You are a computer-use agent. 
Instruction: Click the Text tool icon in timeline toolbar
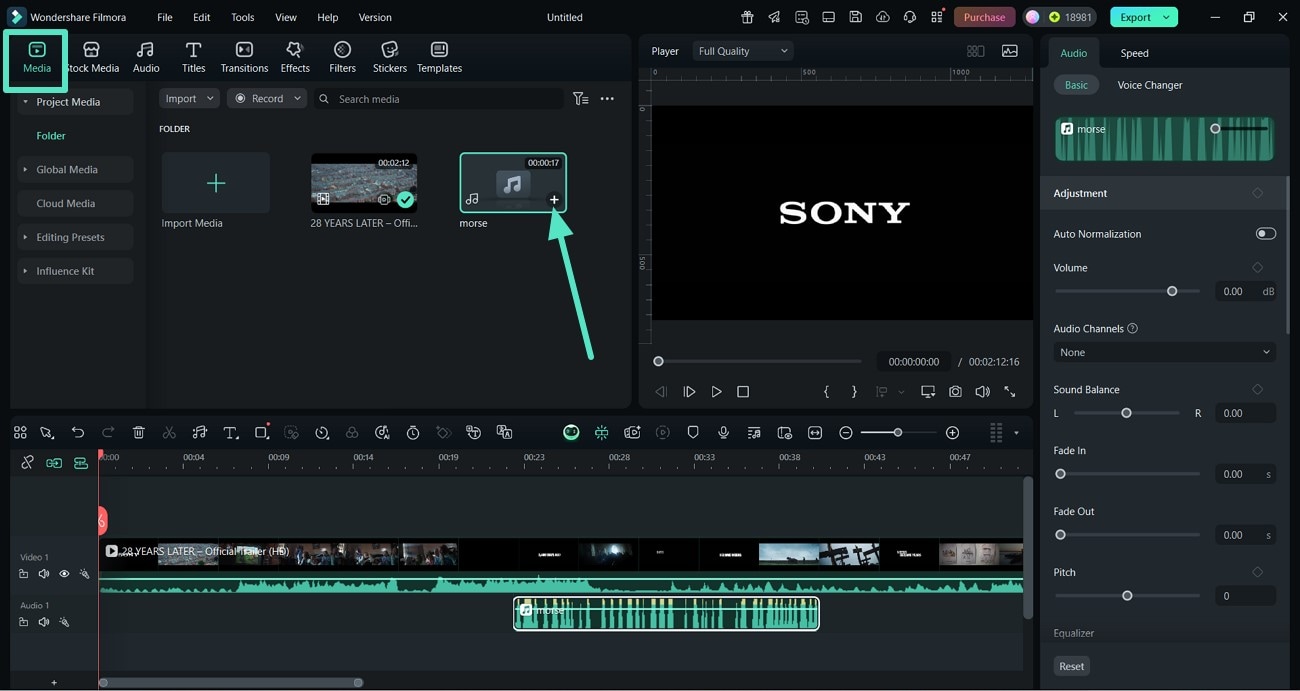pyautogui.click(x=230, y=432)
